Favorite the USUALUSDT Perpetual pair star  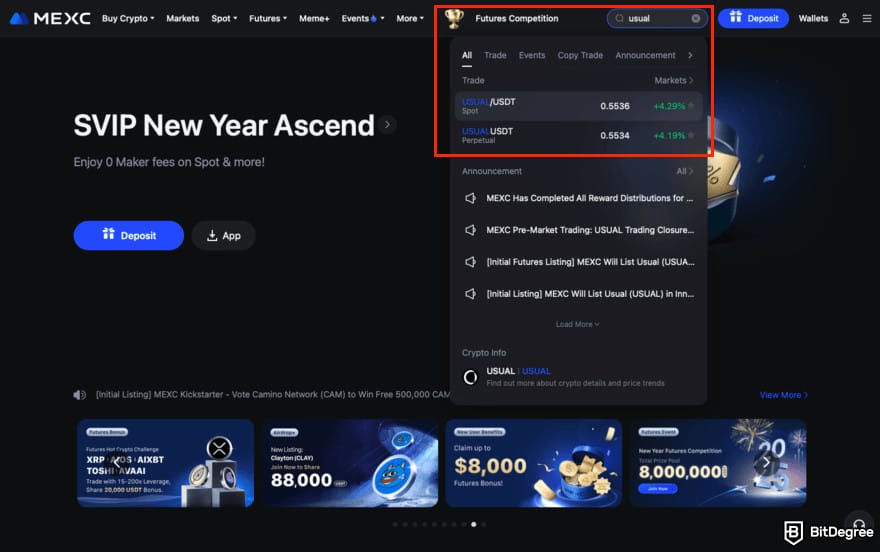(x=691, y=135)
